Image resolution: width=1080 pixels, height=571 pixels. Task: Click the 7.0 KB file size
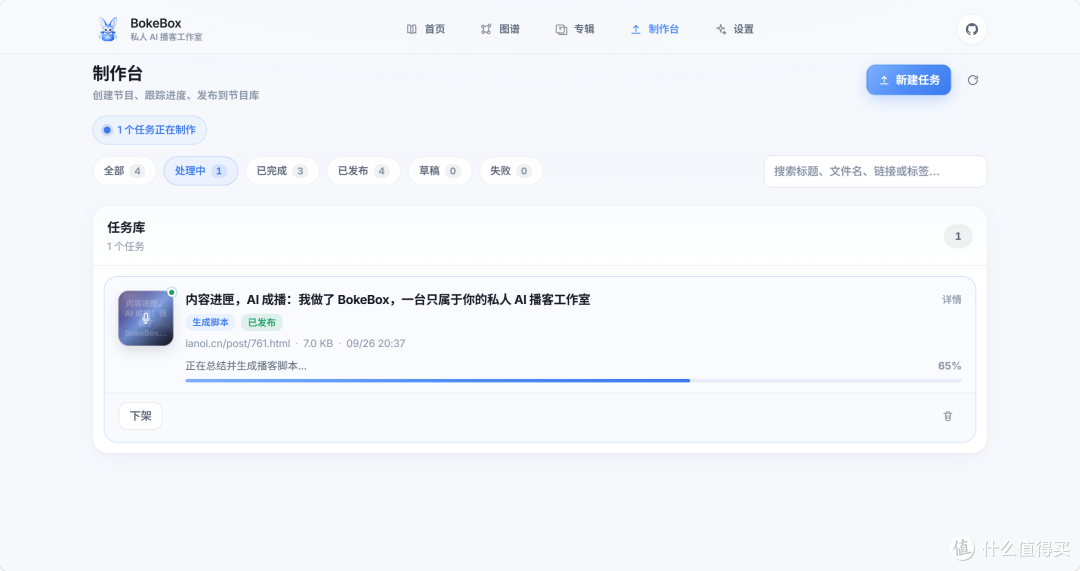pos(318,343)
